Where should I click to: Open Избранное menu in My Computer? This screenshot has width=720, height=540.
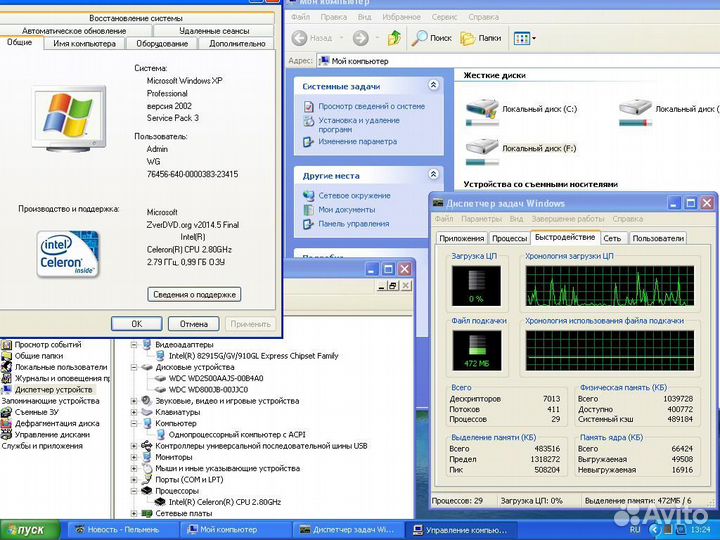click(401, 17)
